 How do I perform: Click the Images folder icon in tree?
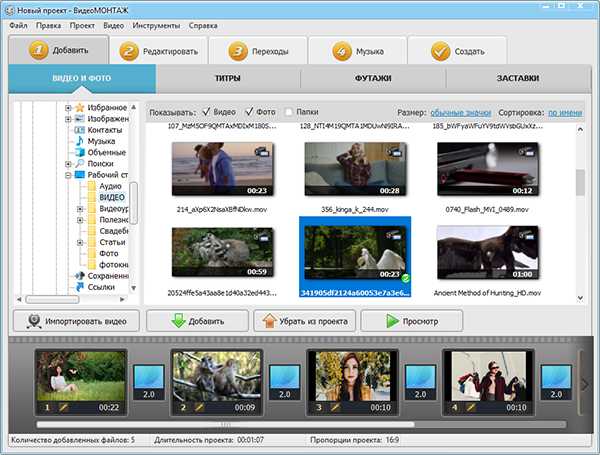click(80, 119)
